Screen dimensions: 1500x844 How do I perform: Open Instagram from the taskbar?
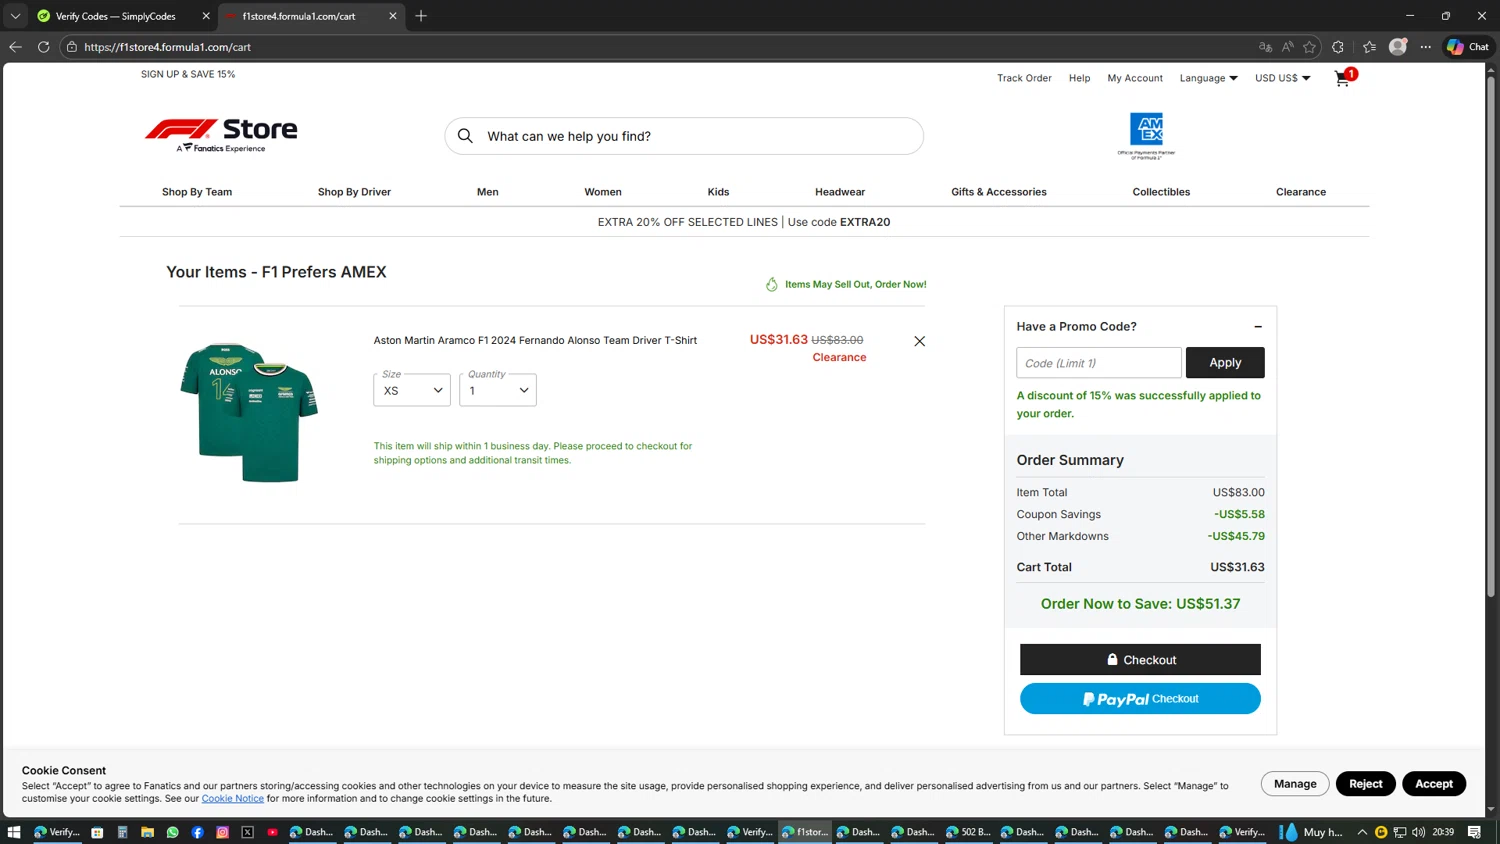222,832
